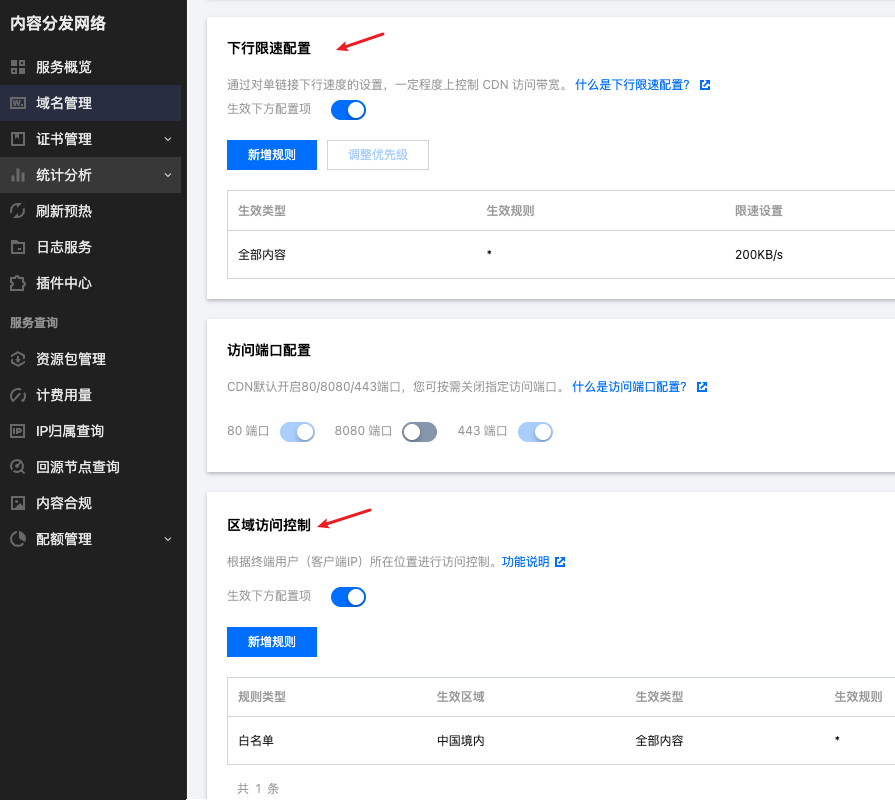Click the 日志服务 folder icon

point(18,247)
